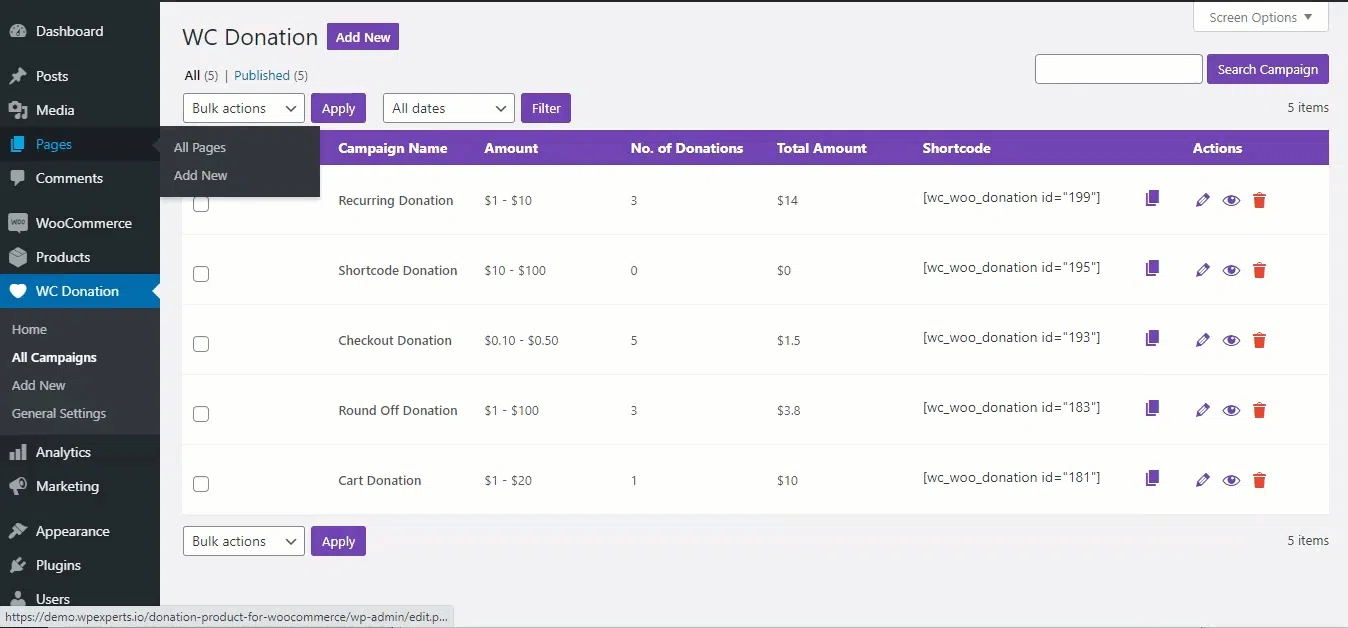This screenshot has width=1348, height=628.
Task: View Checkout Donation campaign eye icon
Action: 1231,340
